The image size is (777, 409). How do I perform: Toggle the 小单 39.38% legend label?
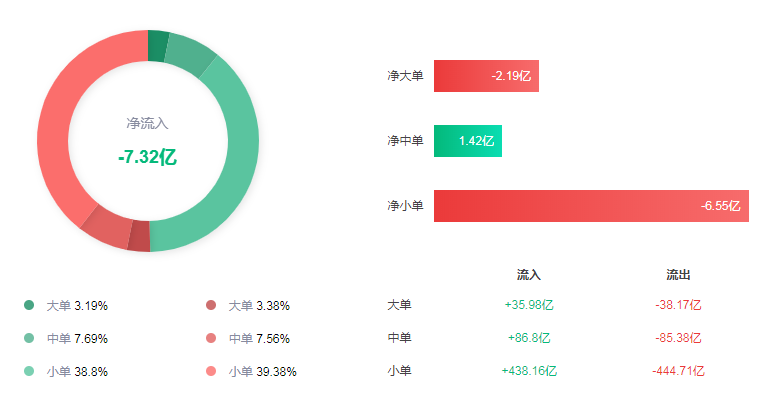coord(262,371)
